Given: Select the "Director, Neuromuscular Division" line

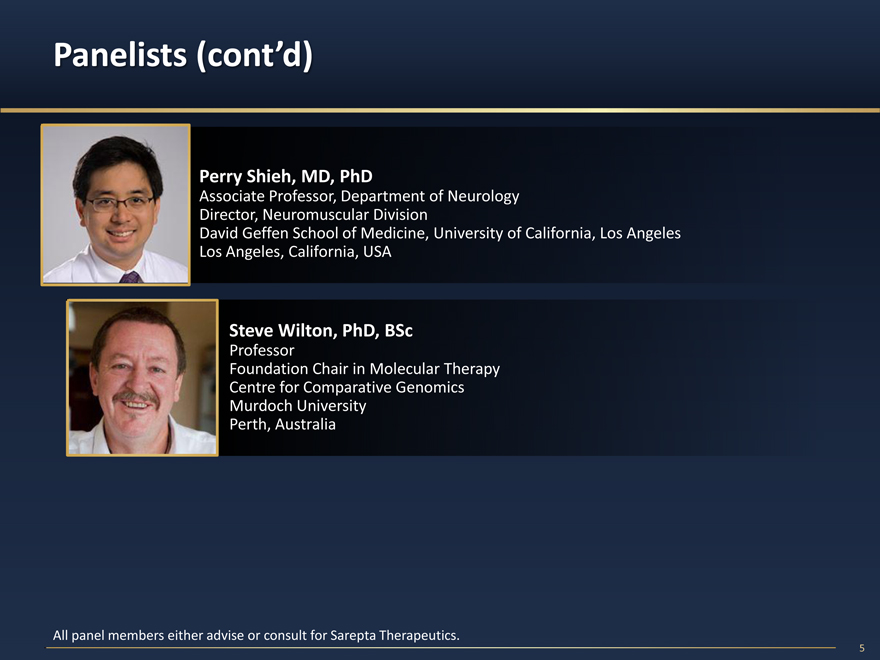Looking at the screenshot, I should pyautogui.click(x=313, y=214).
